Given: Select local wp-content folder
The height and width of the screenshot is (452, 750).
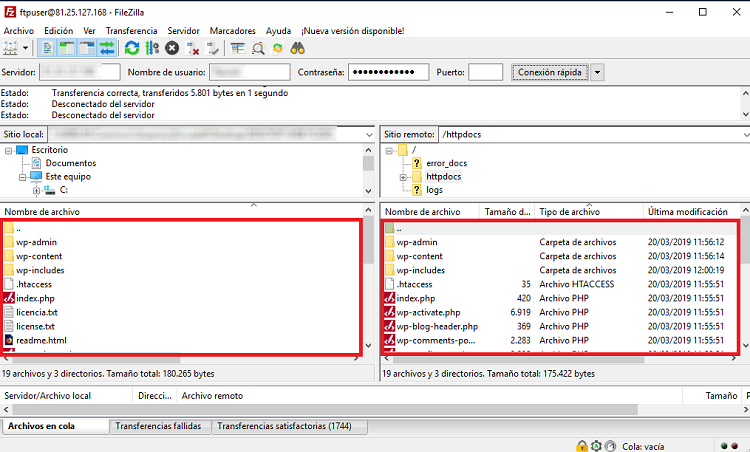Looking at the screenshot, I should pos(39,256).
